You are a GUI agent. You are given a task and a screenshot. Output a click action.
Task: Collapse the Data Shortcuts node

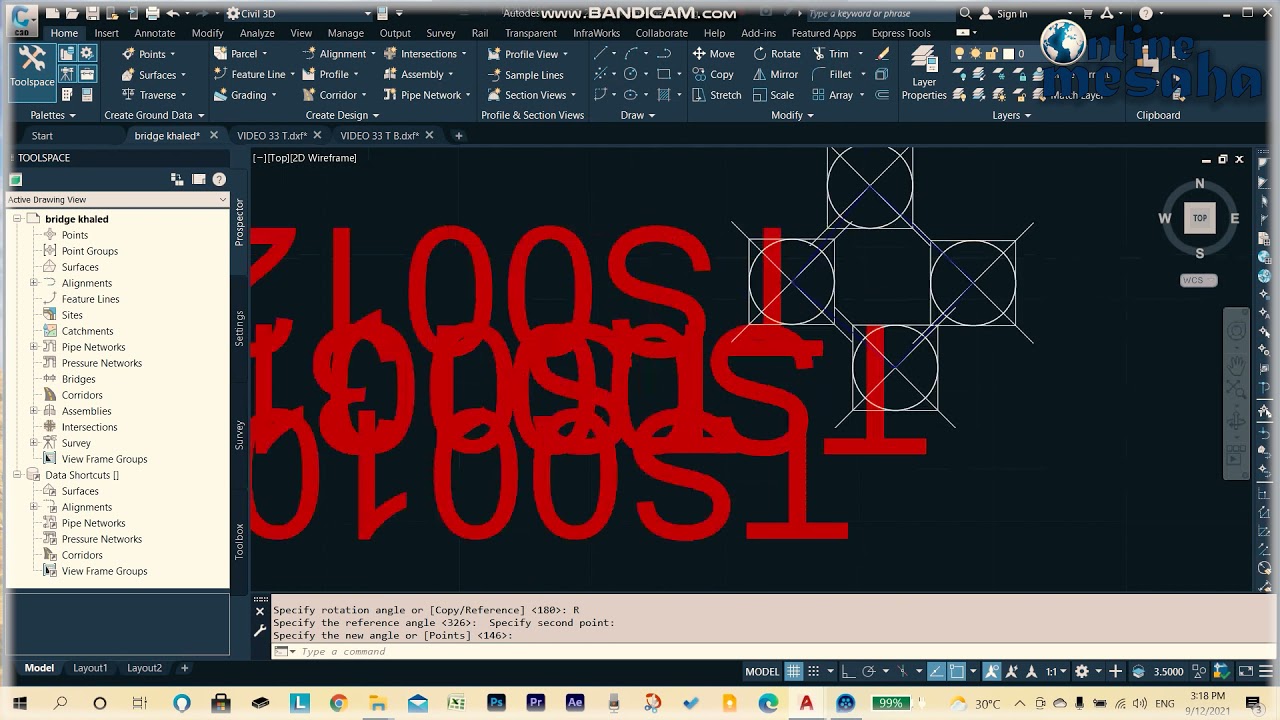point(17,475)
